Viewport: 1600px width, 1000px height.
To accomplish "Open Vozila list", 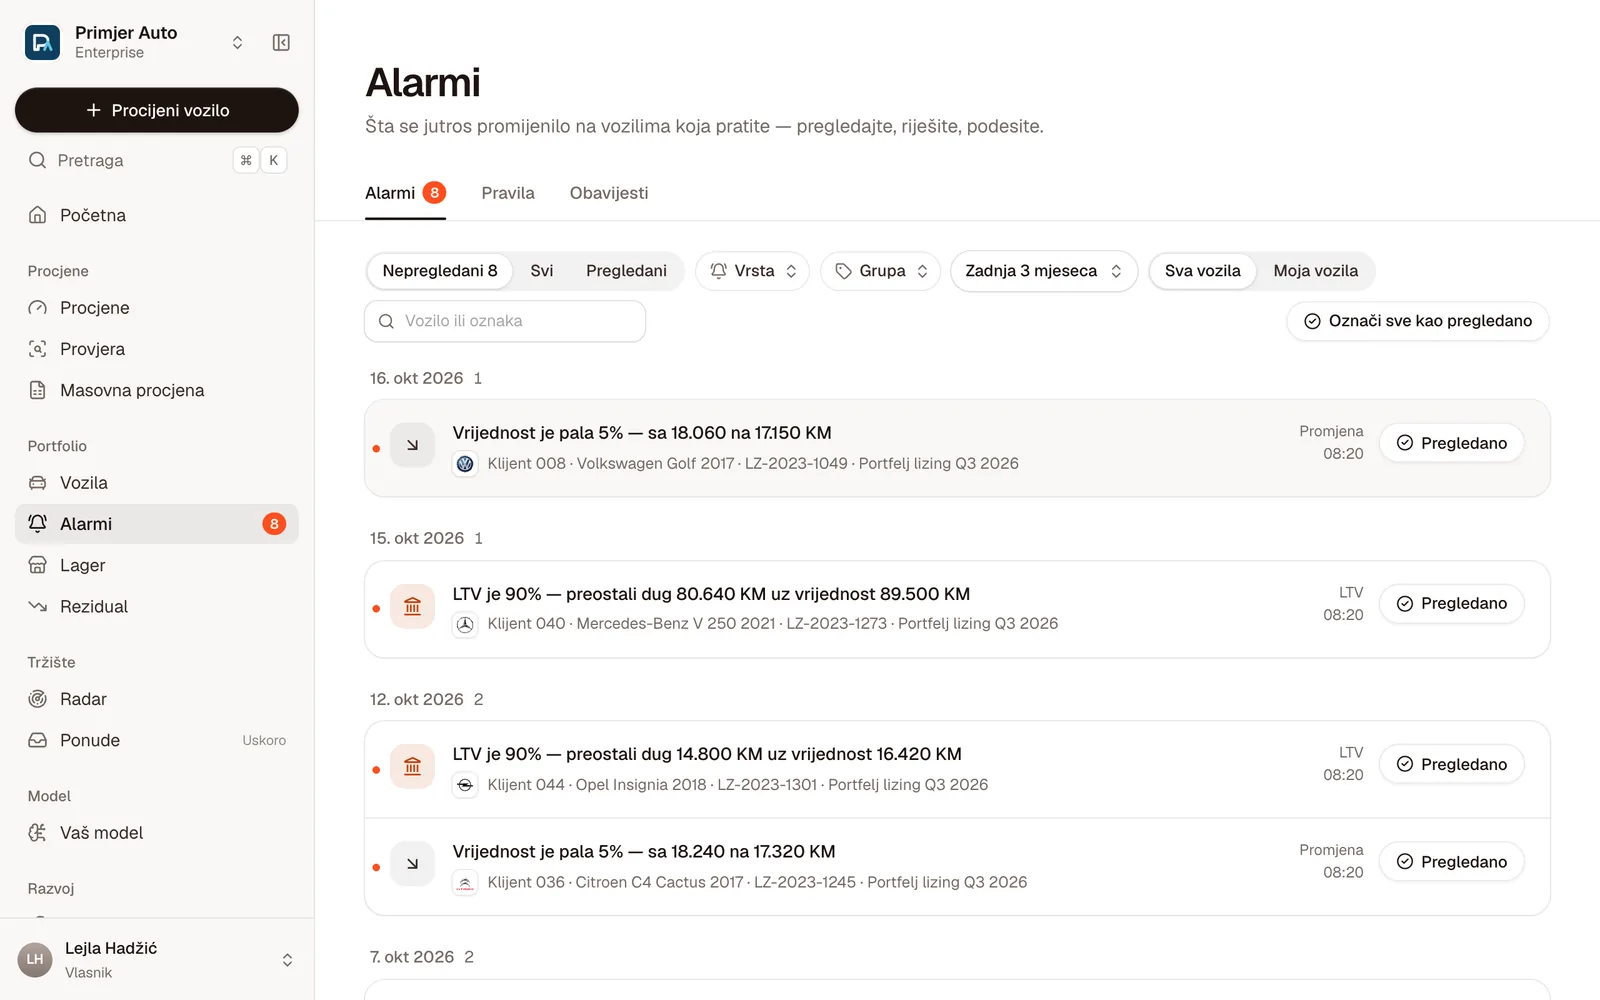I will 157,483.
